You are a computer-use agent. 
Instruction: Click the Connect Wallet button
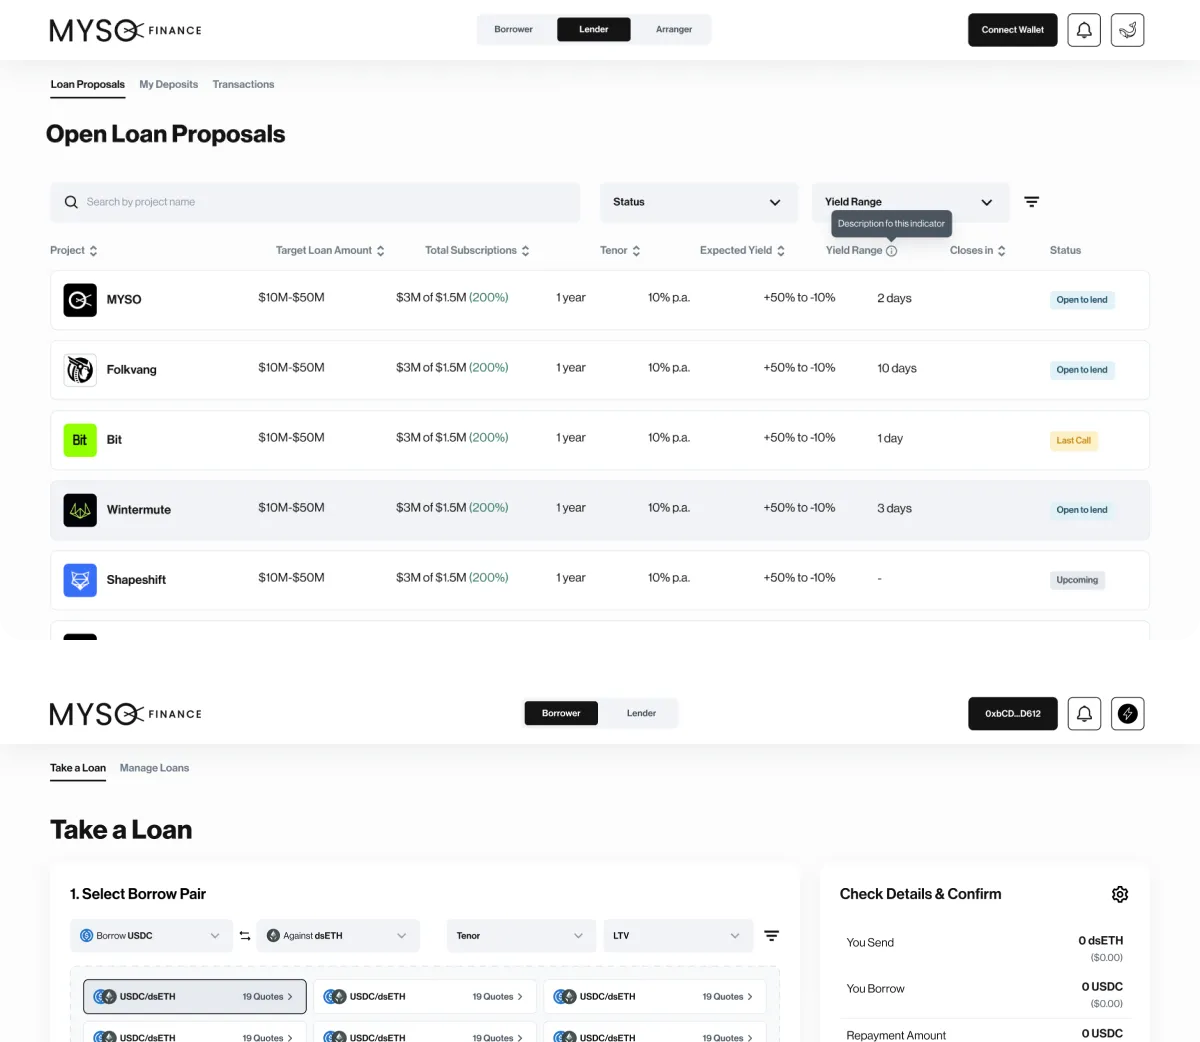point(1013,30)
